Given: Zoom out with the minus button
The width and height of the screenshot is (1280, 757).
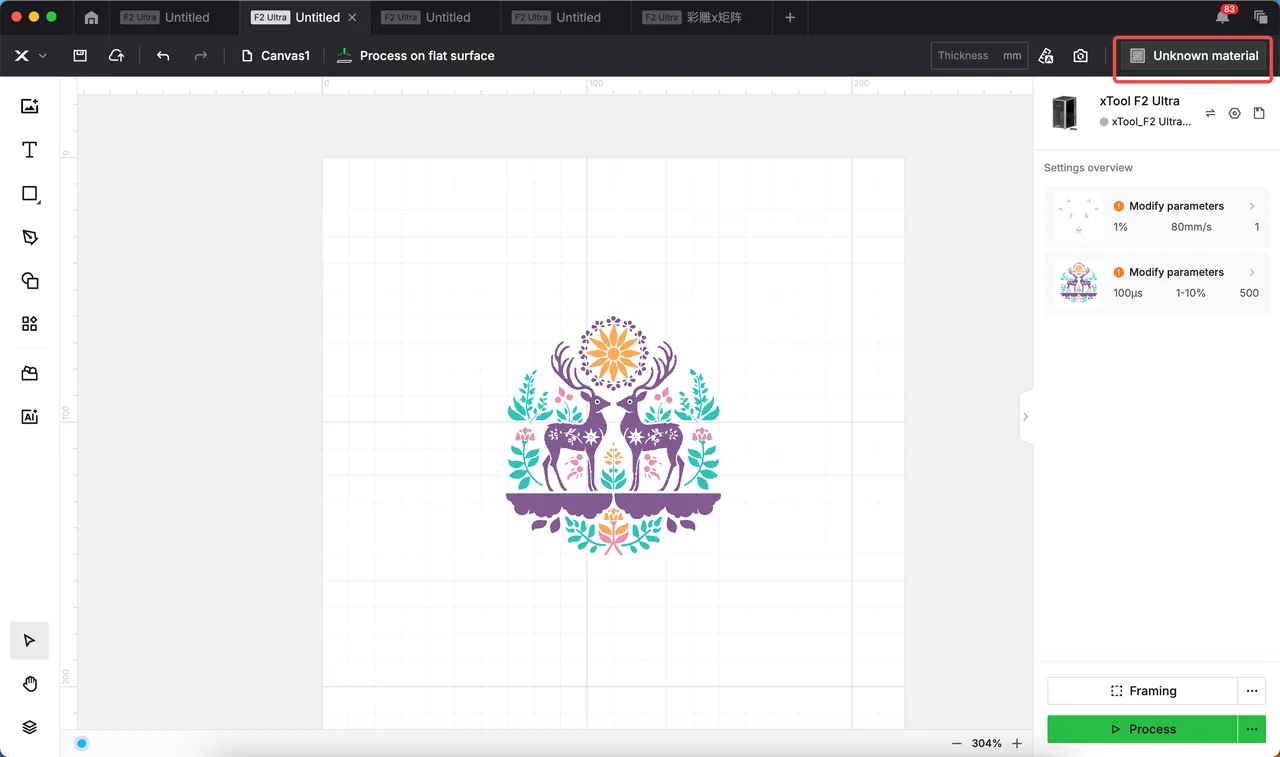Looking at the screenshot, I should 957,743.
